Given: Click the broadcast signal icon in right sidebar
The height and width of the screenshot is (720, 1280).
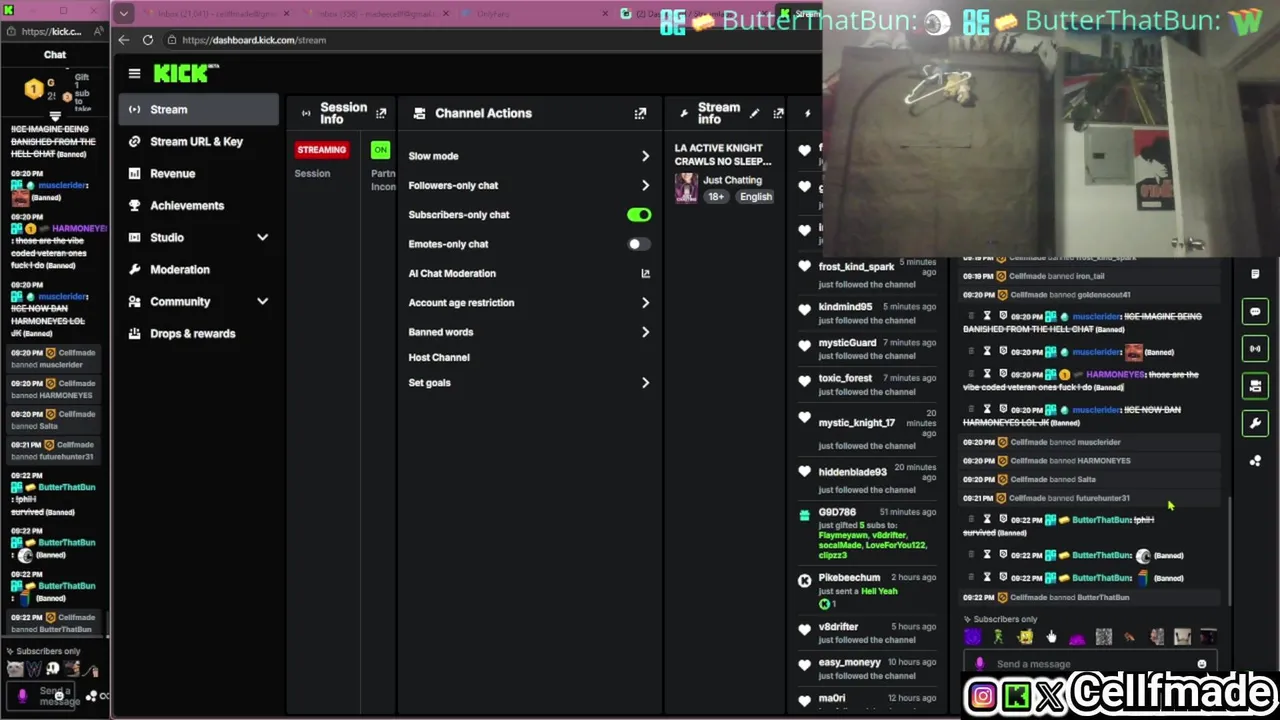Looking at the screenshot, I should pos(1255,348).
